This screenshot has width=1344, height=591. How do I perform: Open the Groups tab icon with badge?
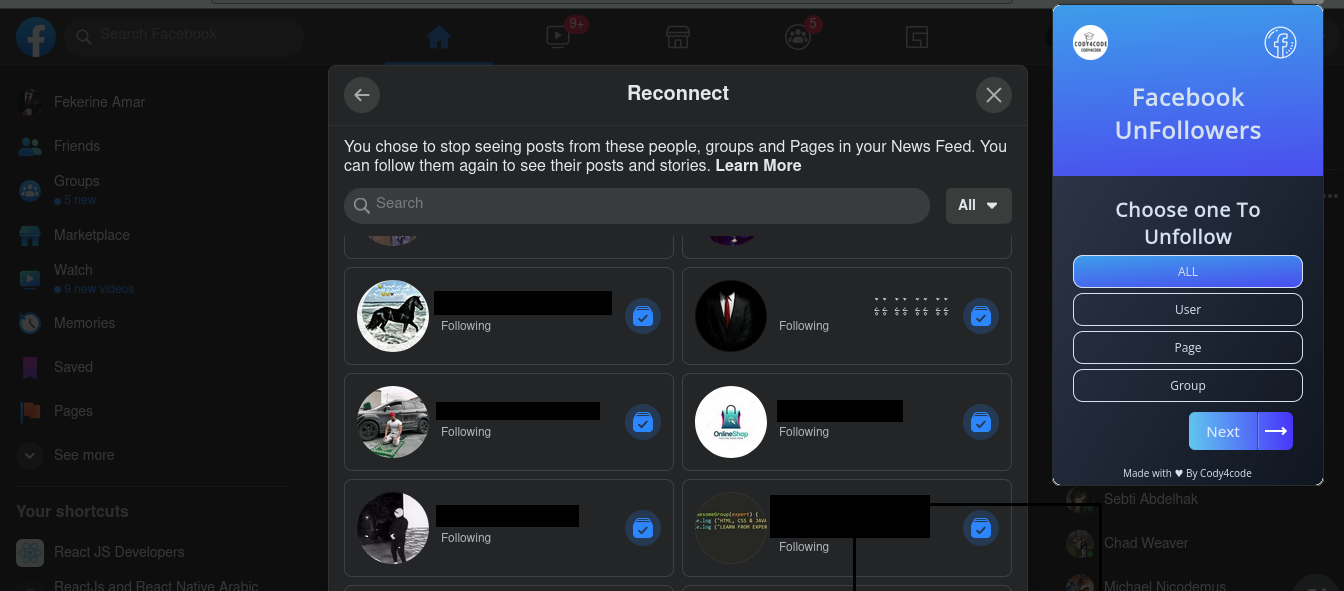(798, 37)
